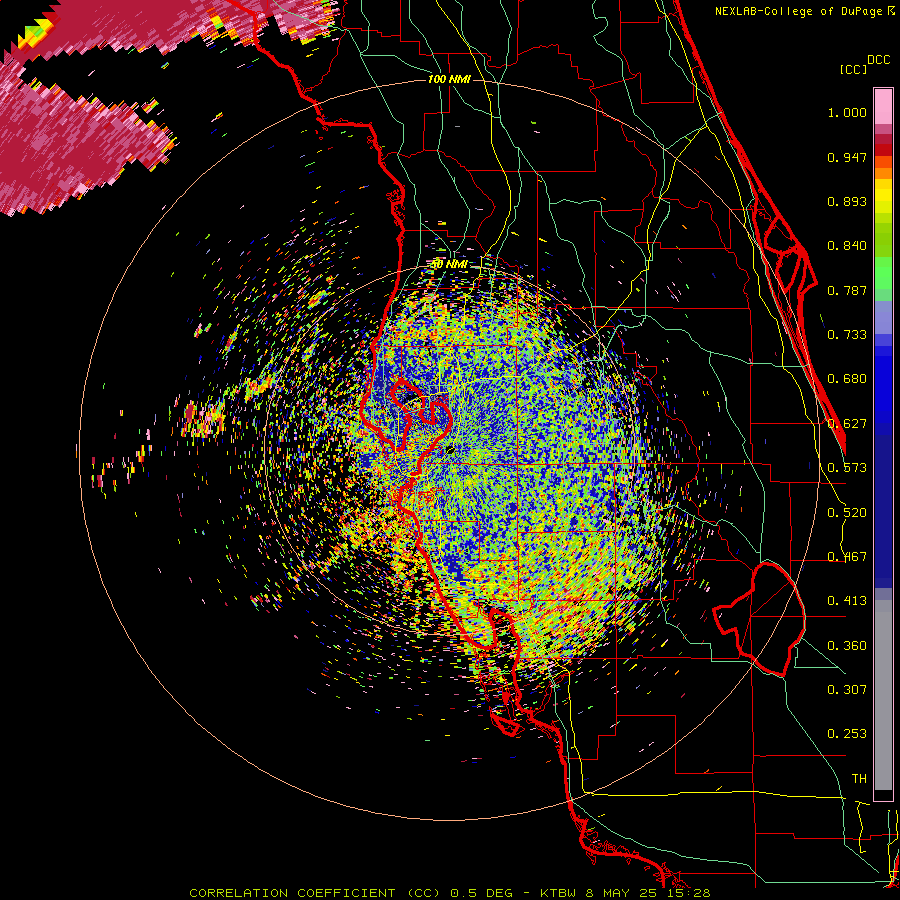Pick the yellow color bar segment
The width and height of the screenshot is (900, 900).
tap(883, 197)
